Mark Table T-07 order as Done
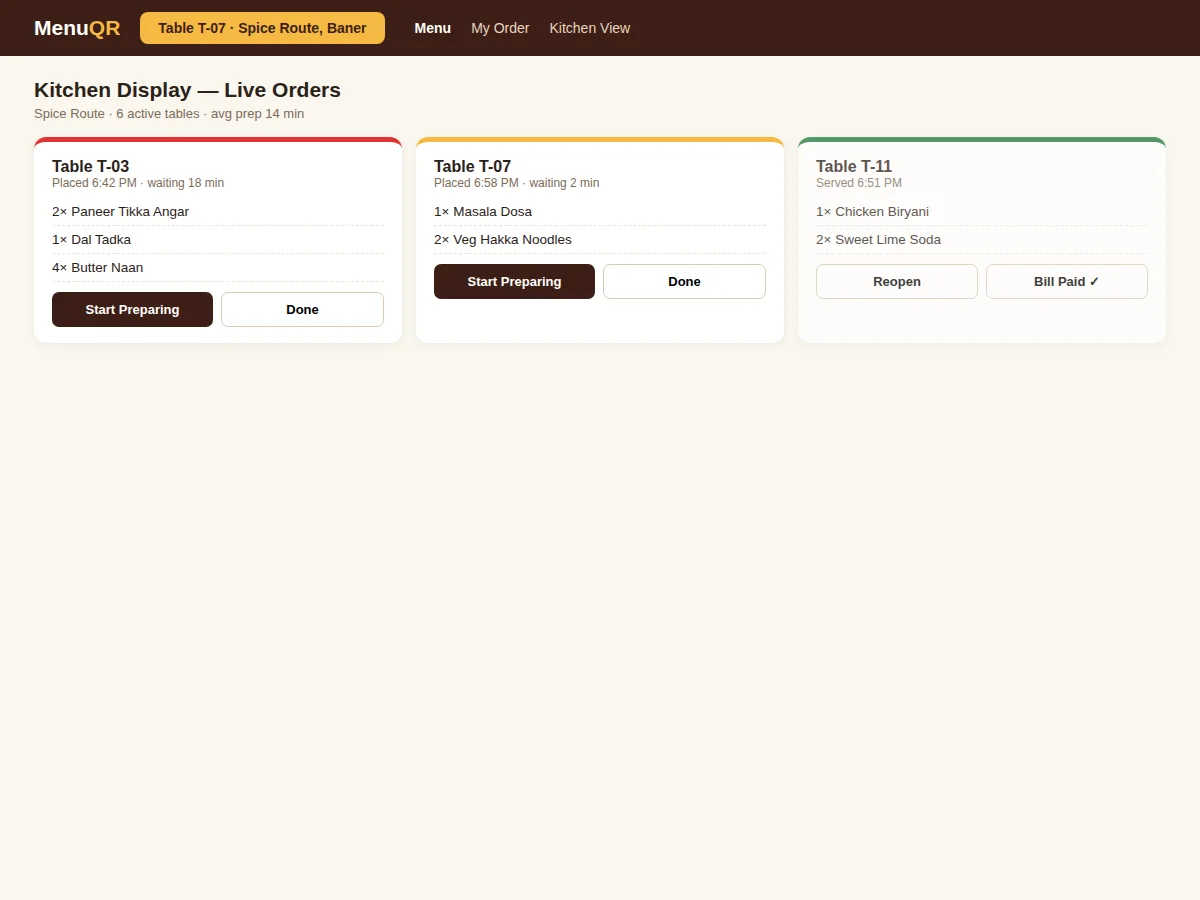The image size is (1200, 900). click(x=684, y=281)
